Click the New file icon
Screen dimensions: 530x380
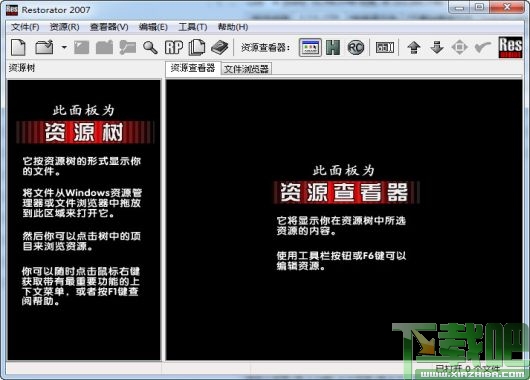(x=19, y=47)
